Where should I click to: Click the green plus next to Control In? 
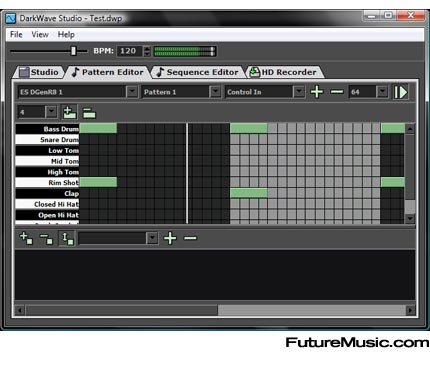[x=316, y=92]
